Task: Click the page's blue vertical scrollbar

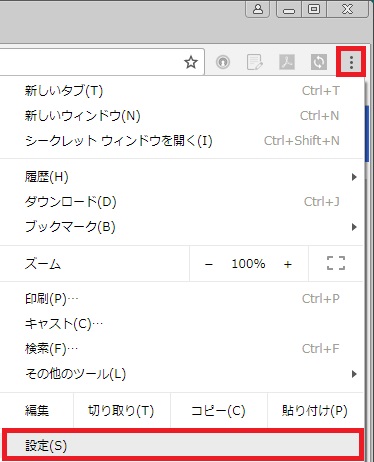Action: pyautogui.click(x=367, y=133)
